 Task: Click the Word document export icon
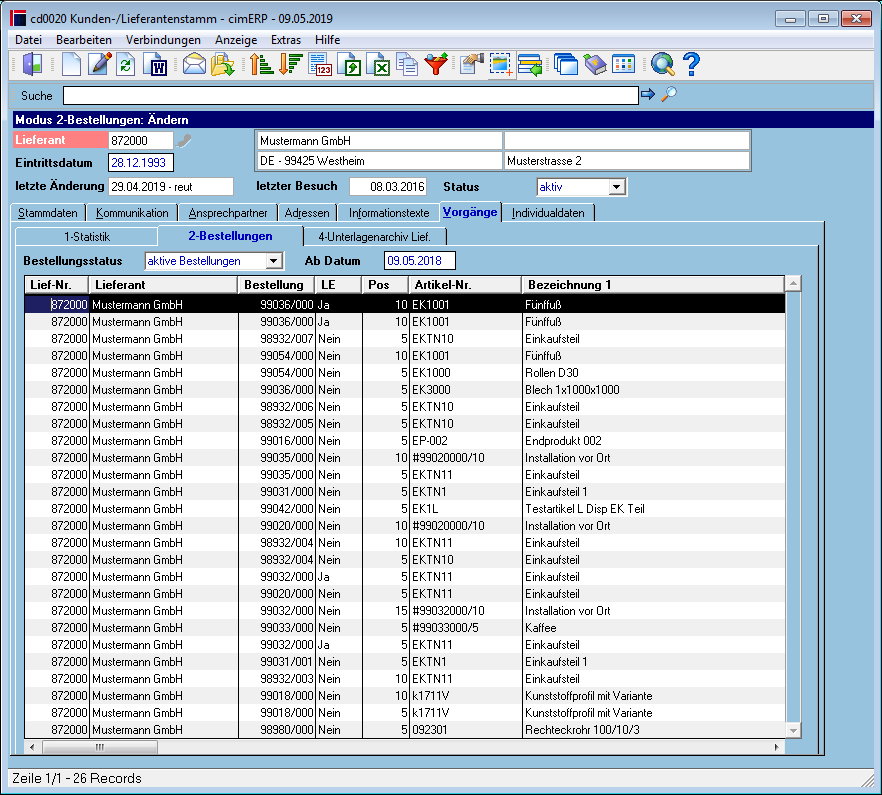pos(155,64)
